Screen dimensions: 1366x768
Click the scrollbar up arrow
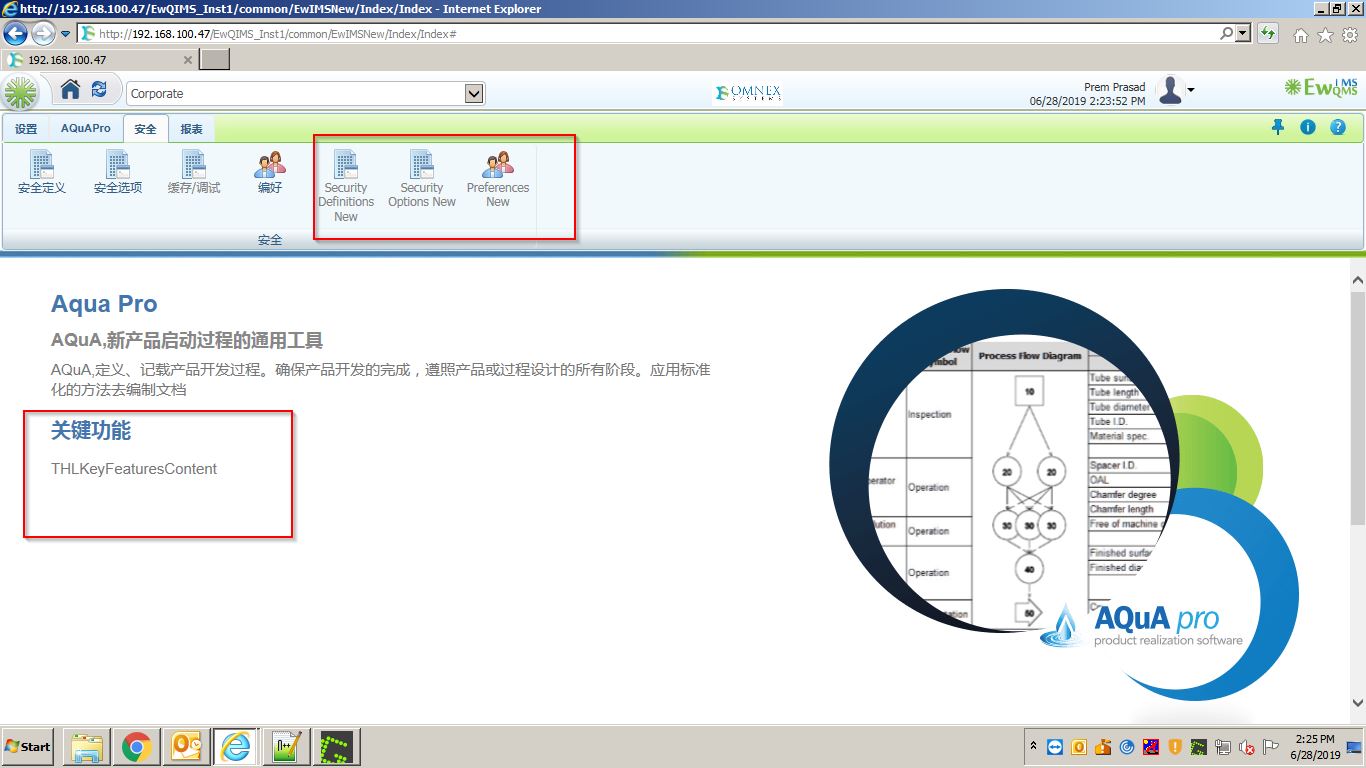(x=1357, y=280)
